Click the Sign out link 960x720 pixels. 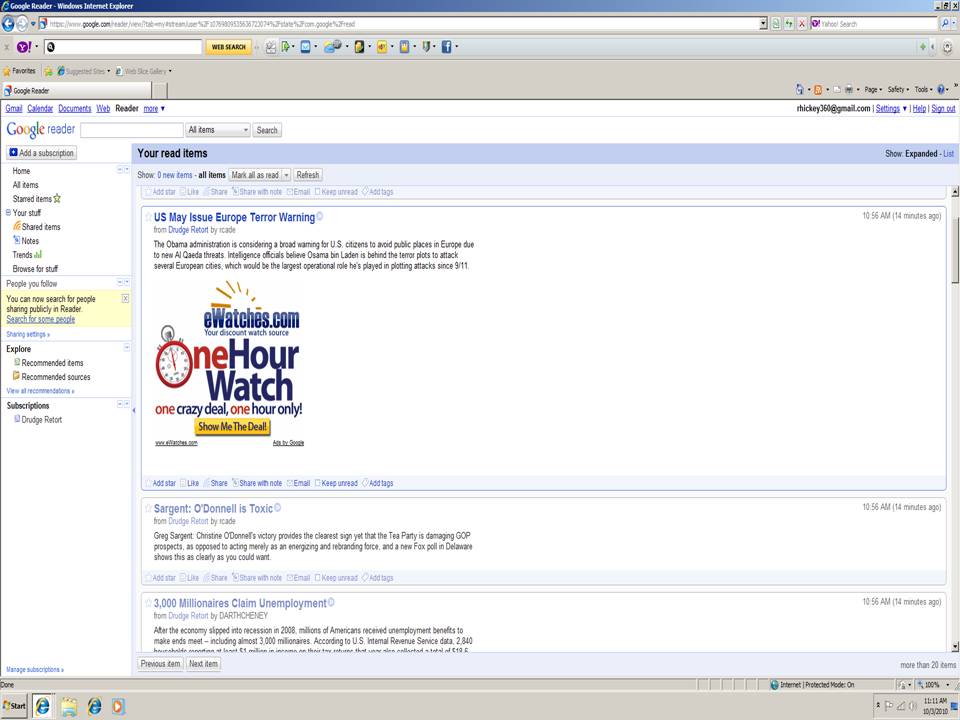coord(943,108)
